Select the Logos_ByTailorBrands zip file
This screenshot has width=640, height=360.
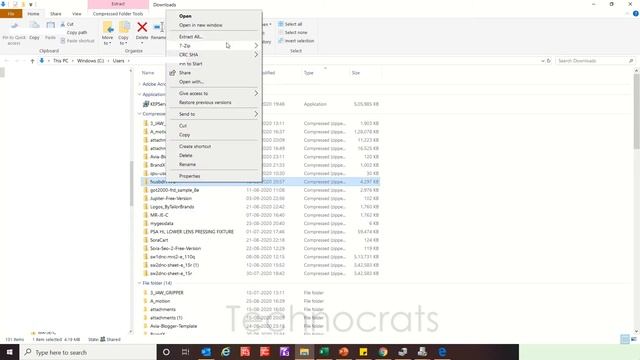(x=172, y=207)
